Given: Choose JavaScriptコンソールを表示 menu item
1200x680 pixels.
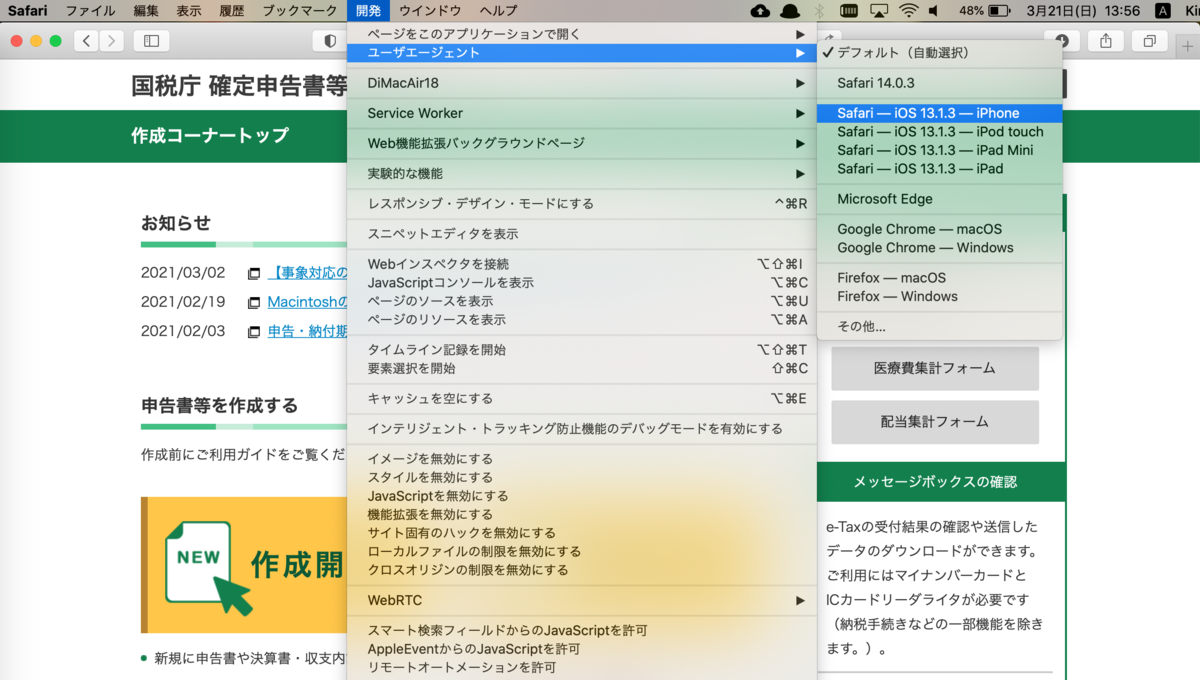Looking at the screenshot, I should pos(582,283).
